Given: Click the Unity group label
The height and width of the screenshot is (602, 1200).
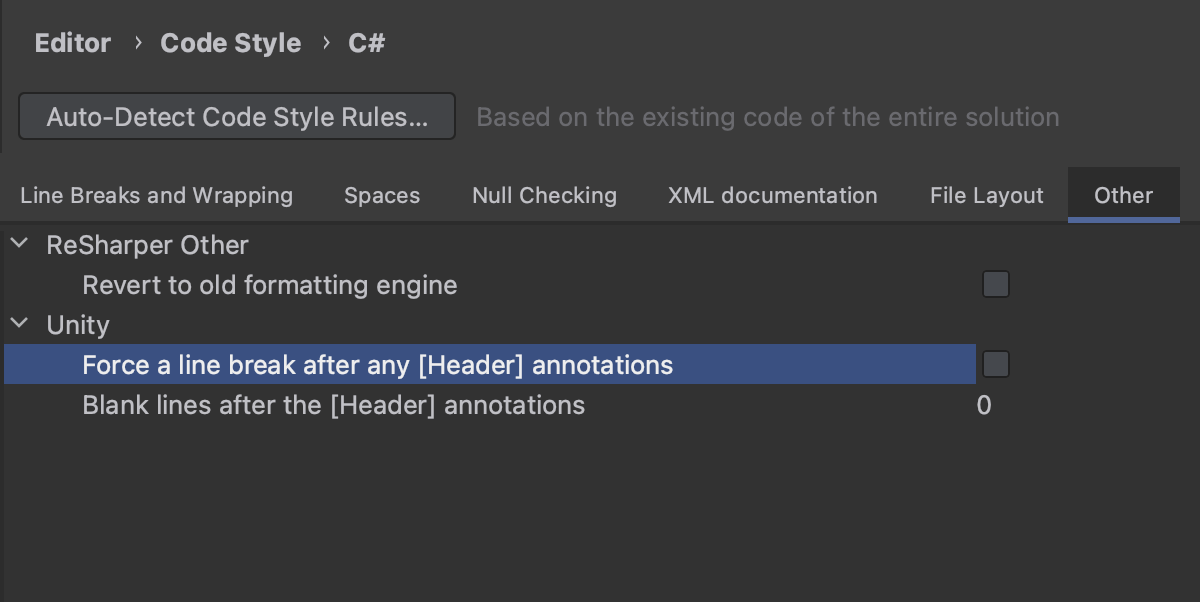Looking at the screenshot, I should [x=78, y=325].
